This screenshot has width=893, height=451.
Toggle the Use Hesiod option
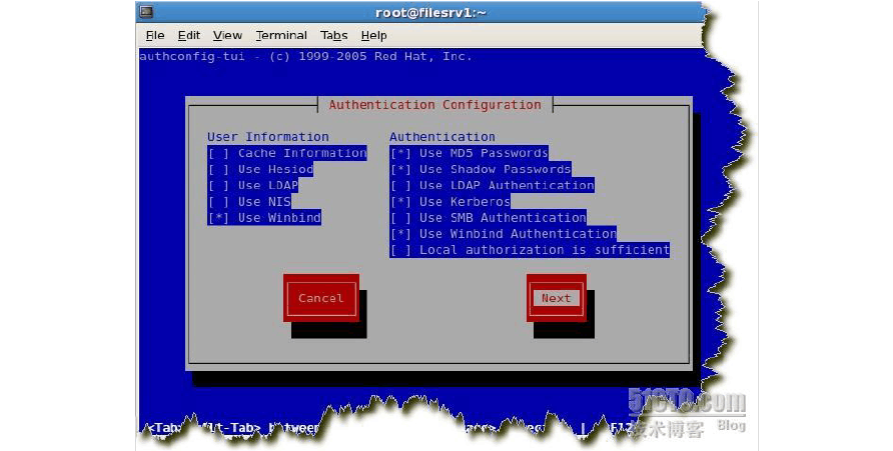point(219,169)
